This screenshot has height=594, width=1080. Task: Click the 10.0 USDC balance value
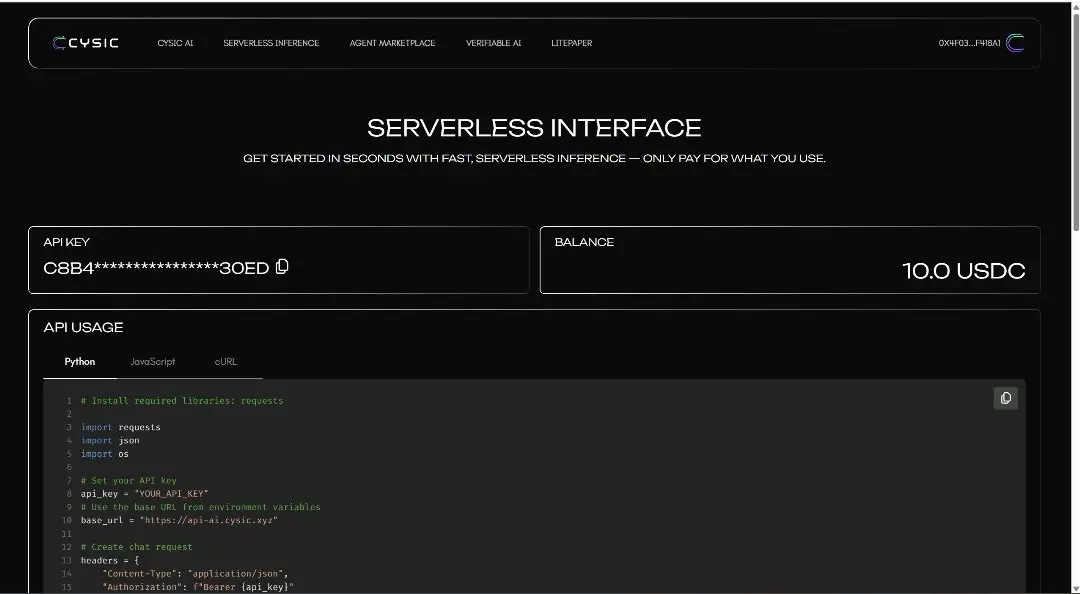(964, 271)
